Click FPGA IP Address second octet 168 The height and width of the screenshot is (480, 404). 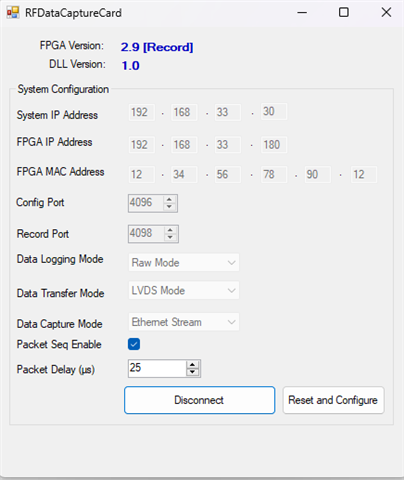click(x=184, y=145)
